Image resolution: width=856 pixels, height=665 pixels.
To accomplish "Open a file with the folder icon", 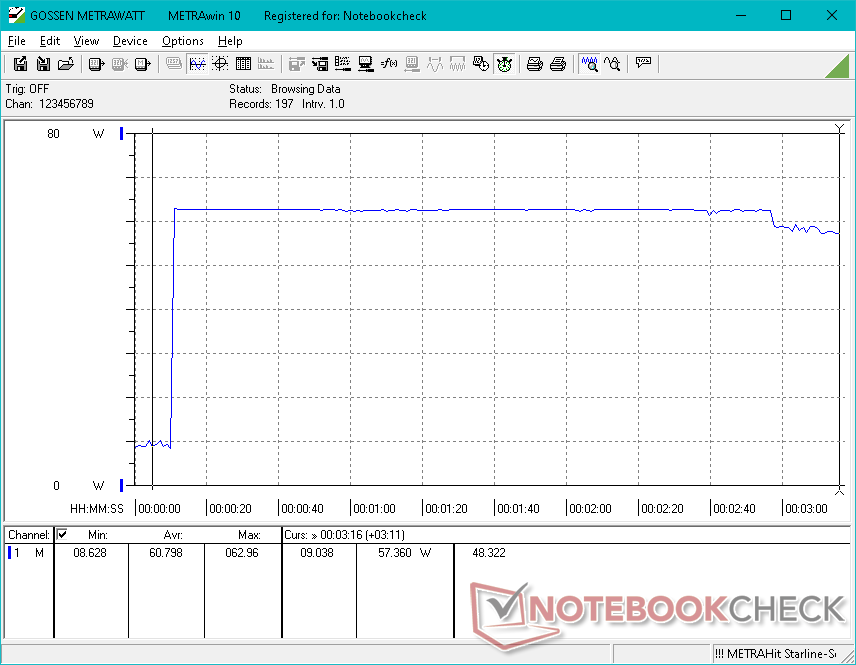I will (66, 64).
